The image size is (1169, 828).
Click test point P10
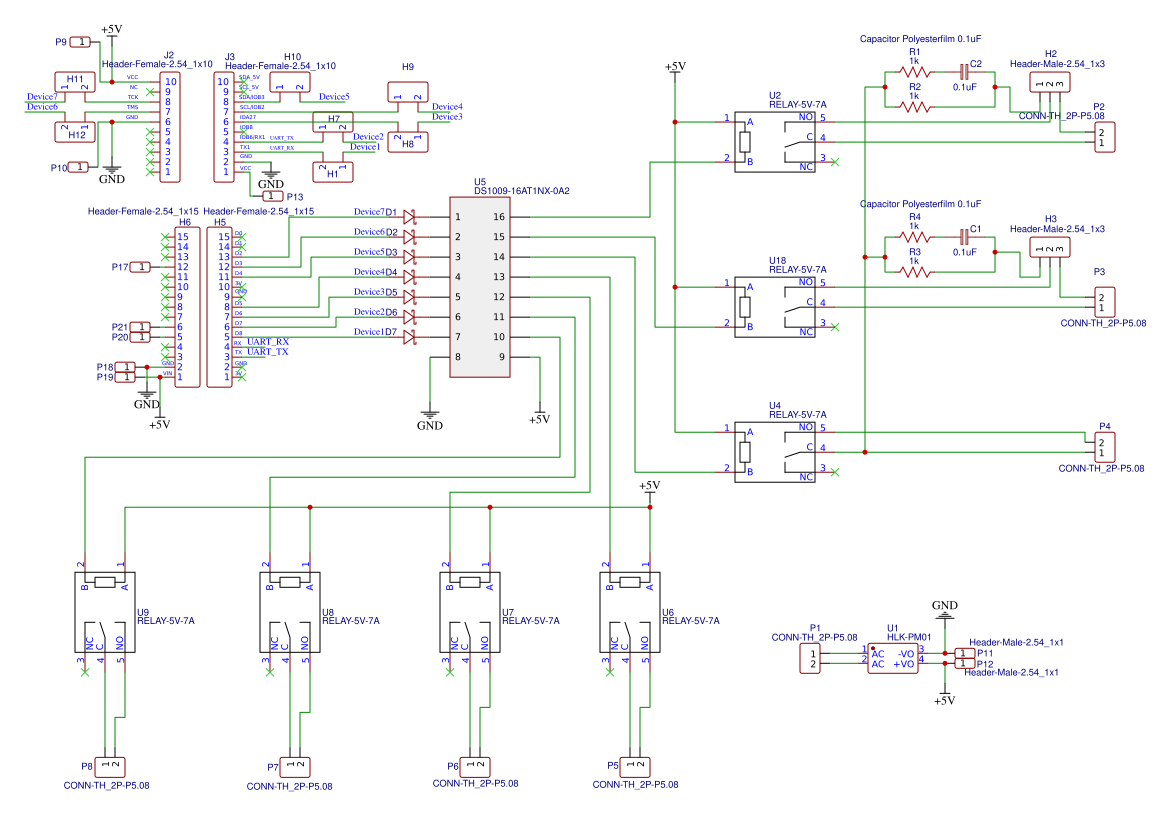click(79, 167)
